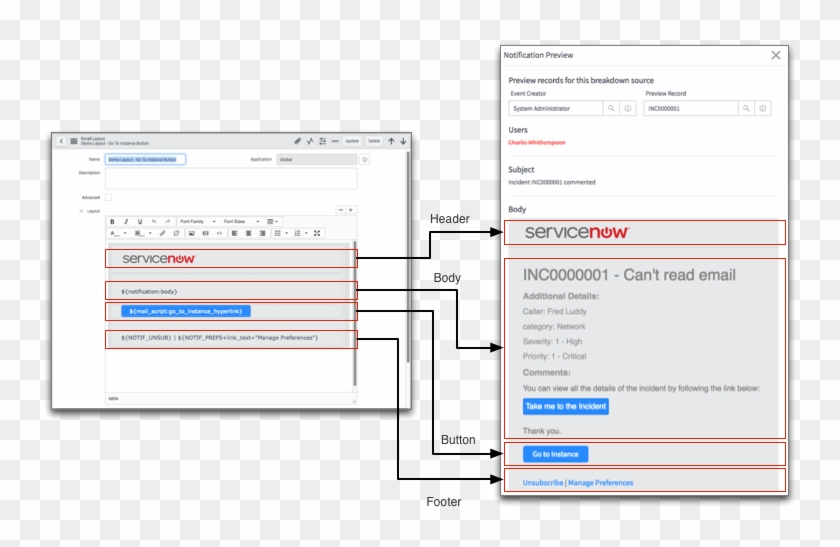840x547 pixels.
Task: Click the 'Incident INC0000001 commented' subject text
Action: 552,182
